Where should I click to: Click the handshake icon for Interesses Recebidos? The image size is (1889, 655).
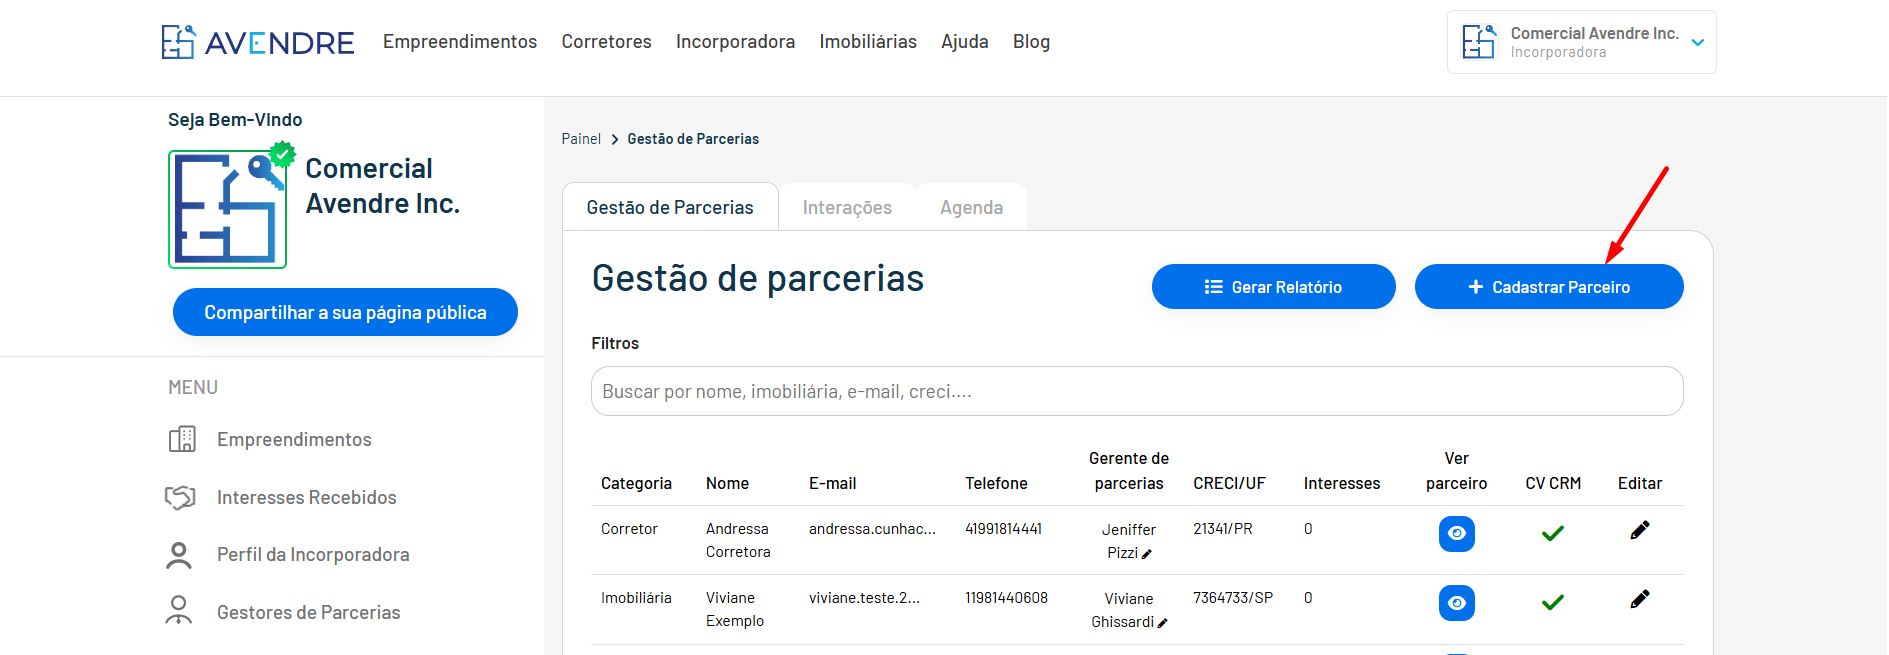coord(180,497)
